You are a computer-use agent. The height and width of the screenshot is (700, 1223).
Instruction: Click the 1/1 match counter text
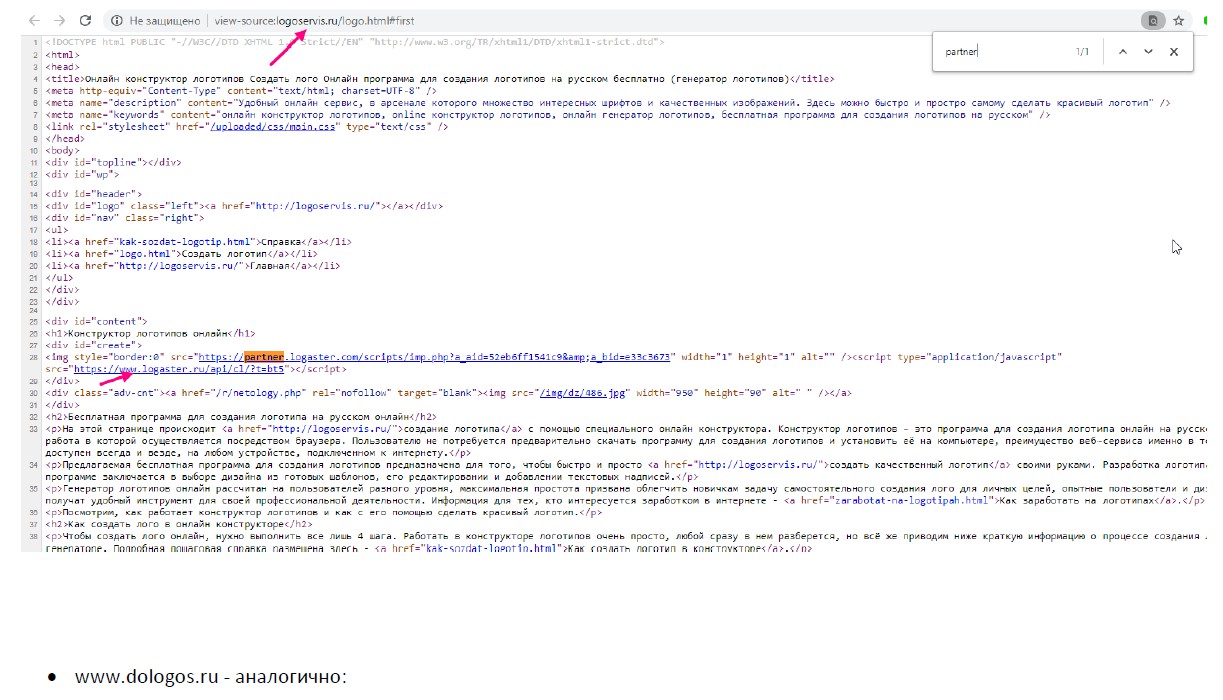pyautogui.click(x=1083, y=51)
